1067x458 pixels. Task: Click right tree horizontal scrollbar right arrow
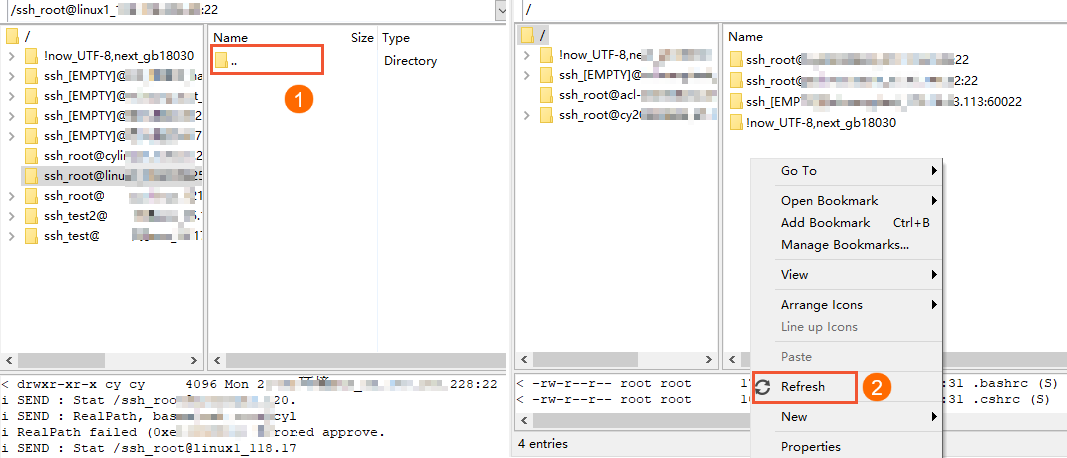[708, 360]
